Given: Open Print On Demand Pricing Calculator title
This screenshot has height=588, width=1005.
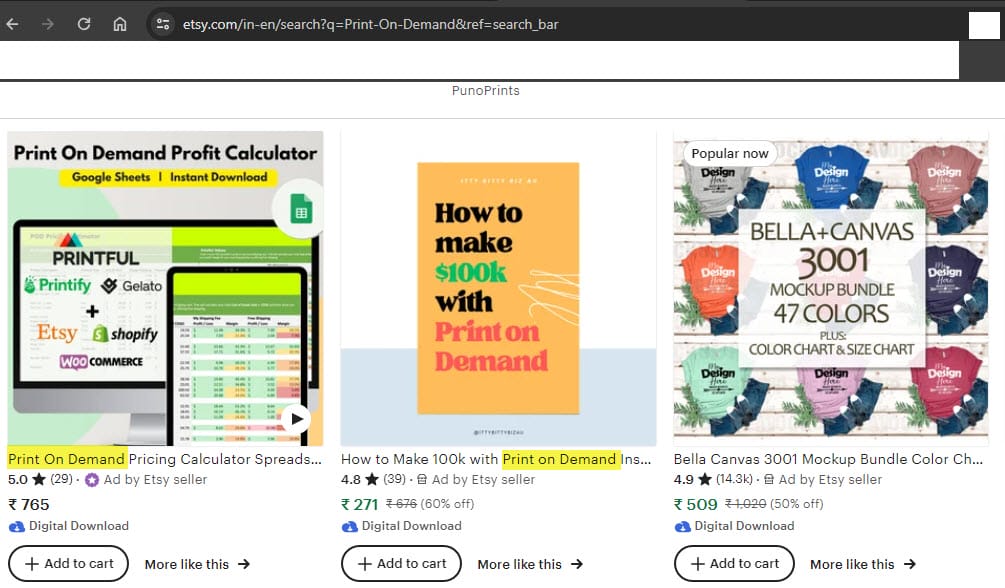Looking at the screenshot, I should coord(165,459).
